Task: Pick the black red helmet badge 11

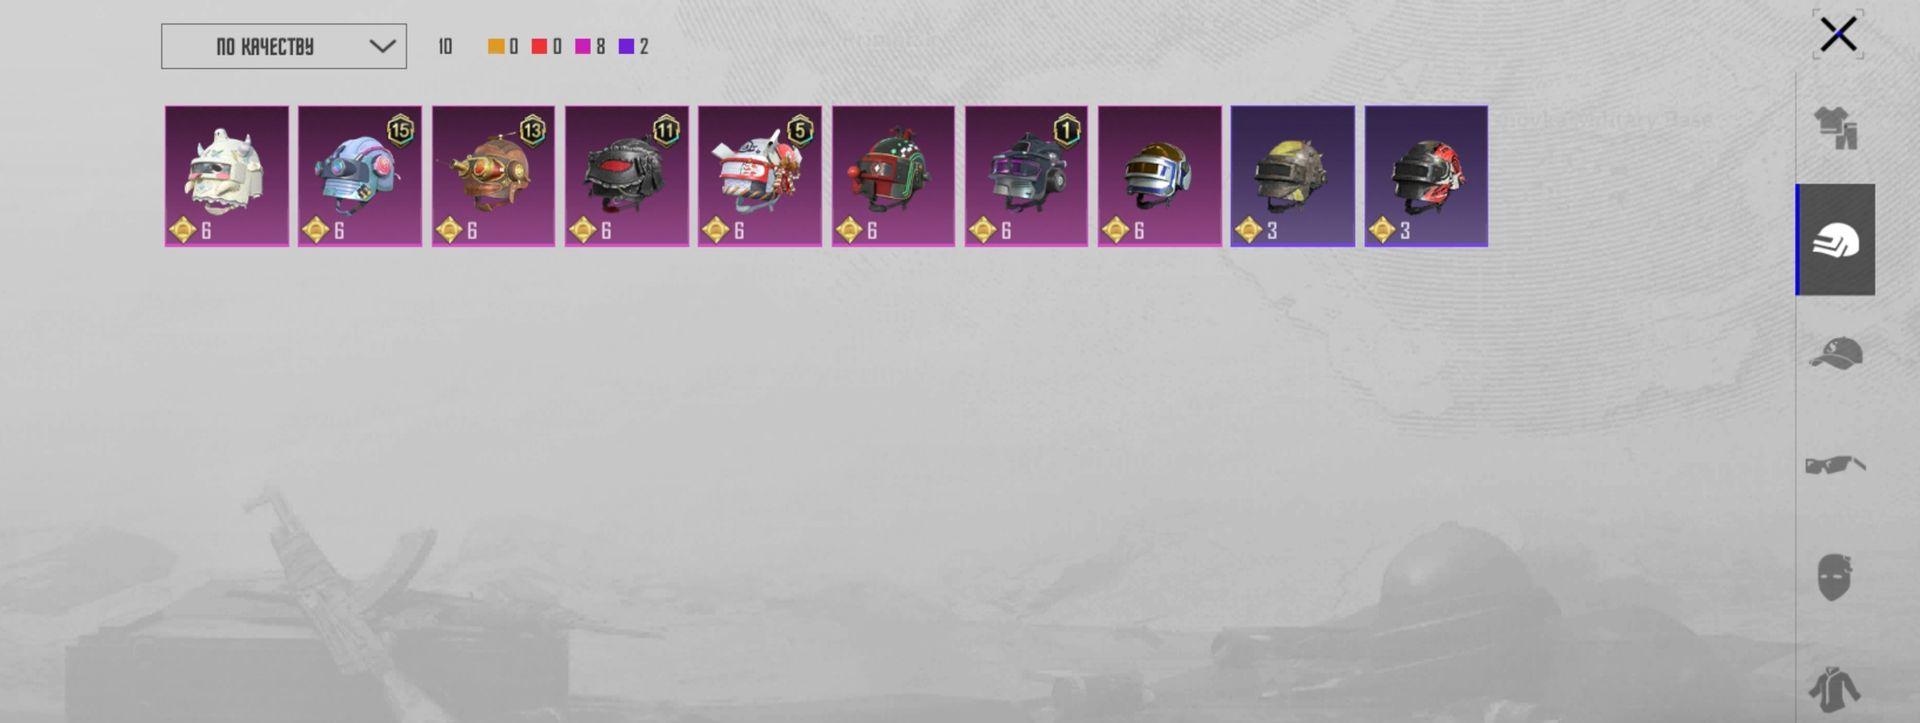Action: 627,176
